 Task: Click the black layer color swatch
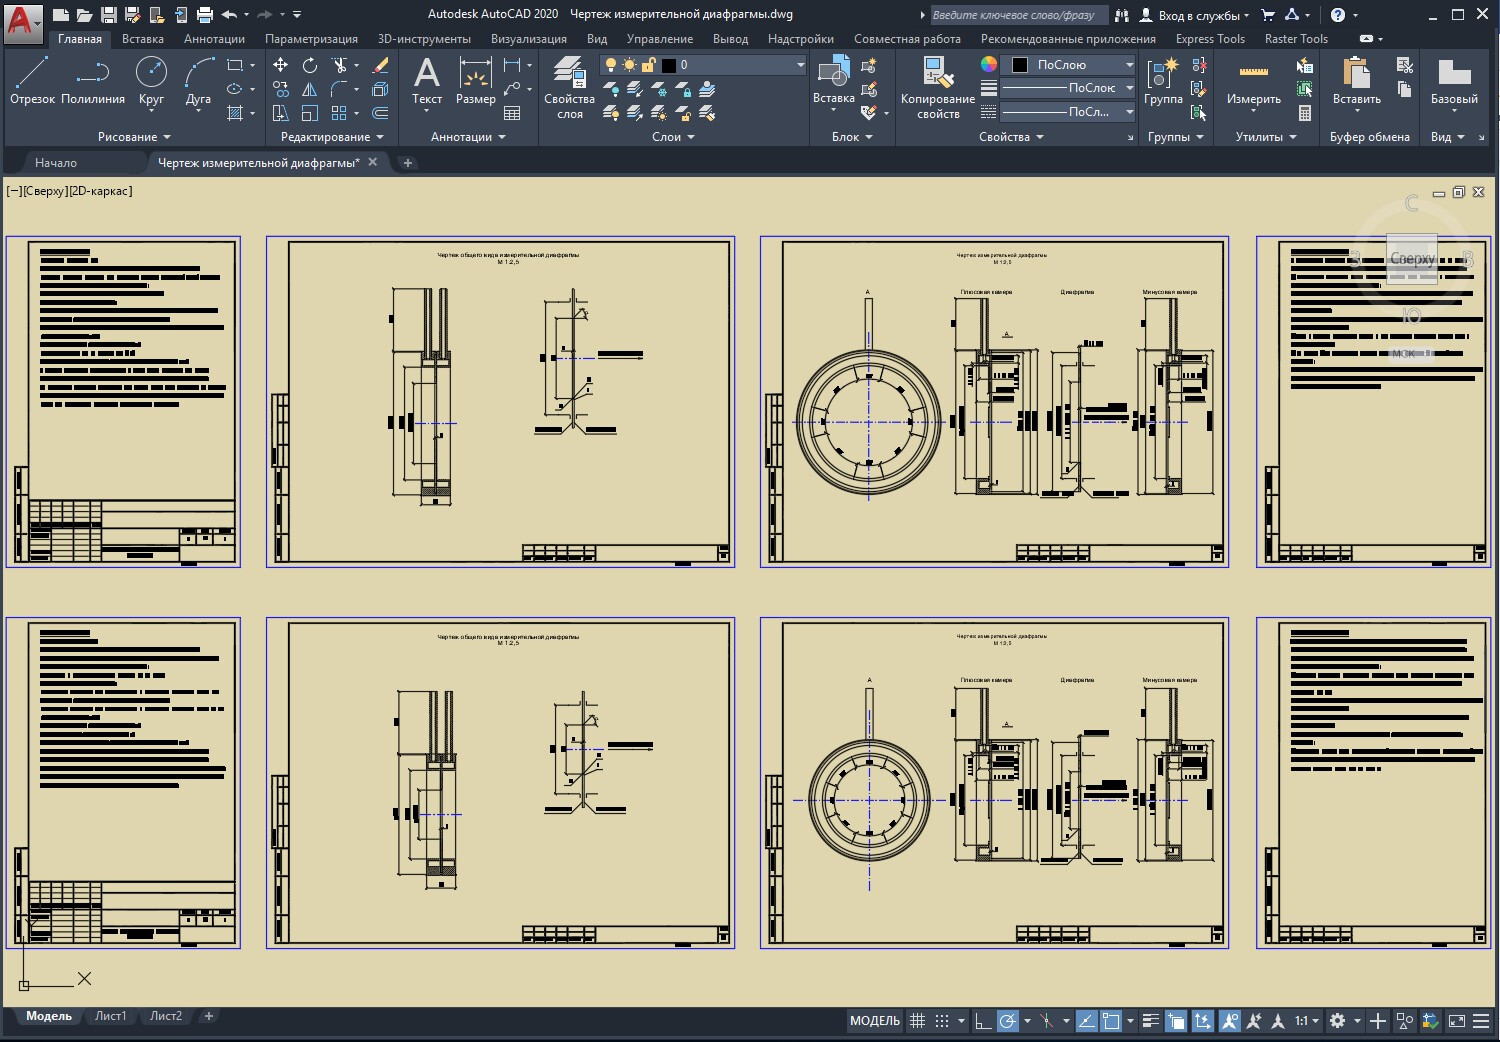(669, 65)
